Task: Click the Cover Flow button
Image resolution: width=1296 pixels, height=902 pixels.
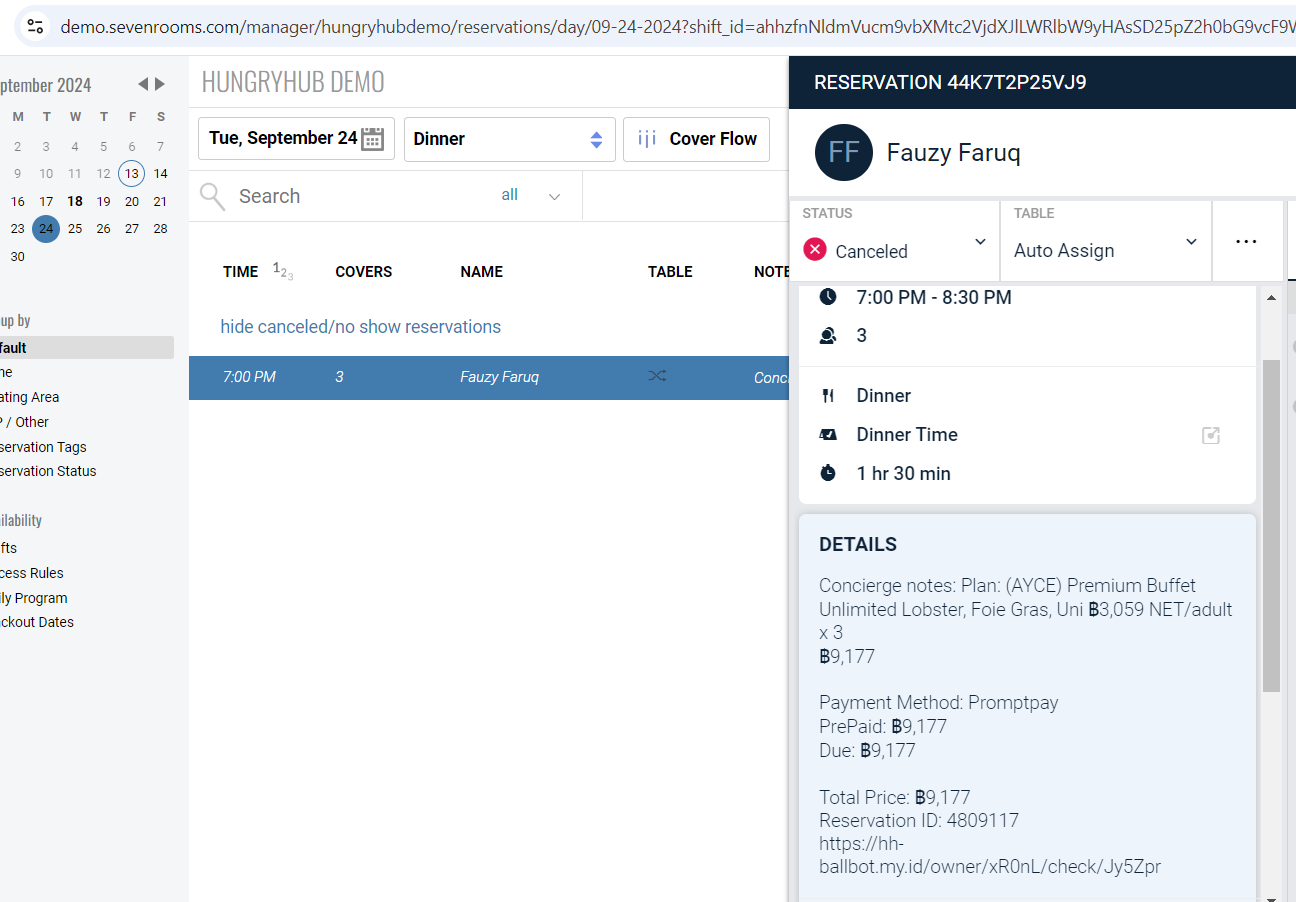Action: [x=696, y=139]
